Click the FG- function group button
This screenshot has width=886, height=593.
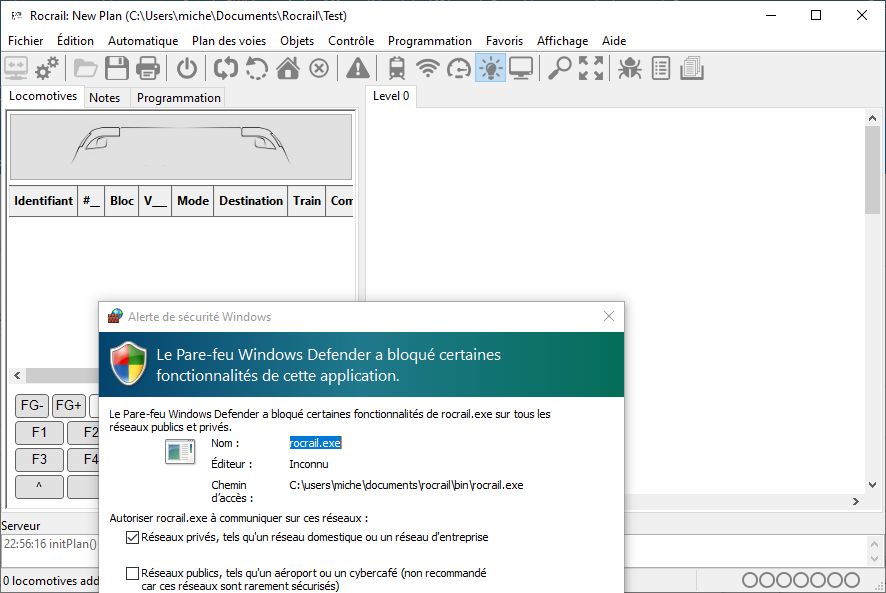pyautogui.click(x=32, y=405)
